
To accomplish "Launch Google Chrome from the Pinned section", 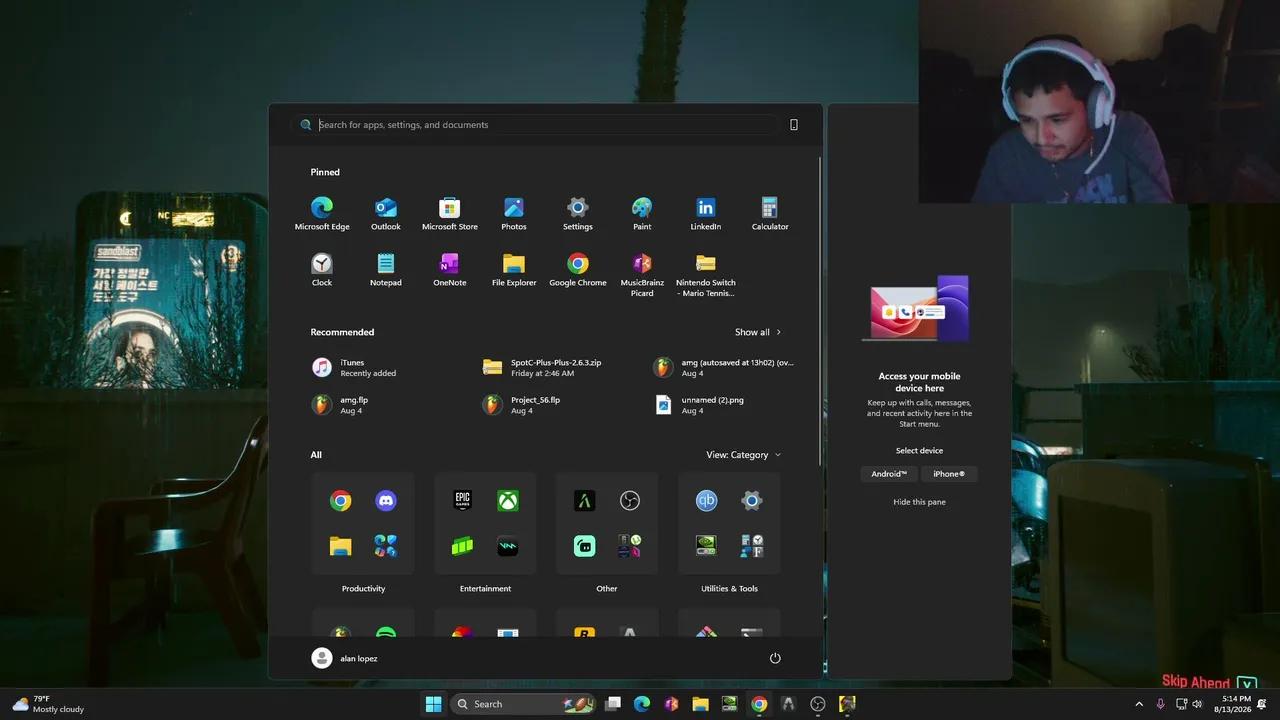I will [578, 270].
